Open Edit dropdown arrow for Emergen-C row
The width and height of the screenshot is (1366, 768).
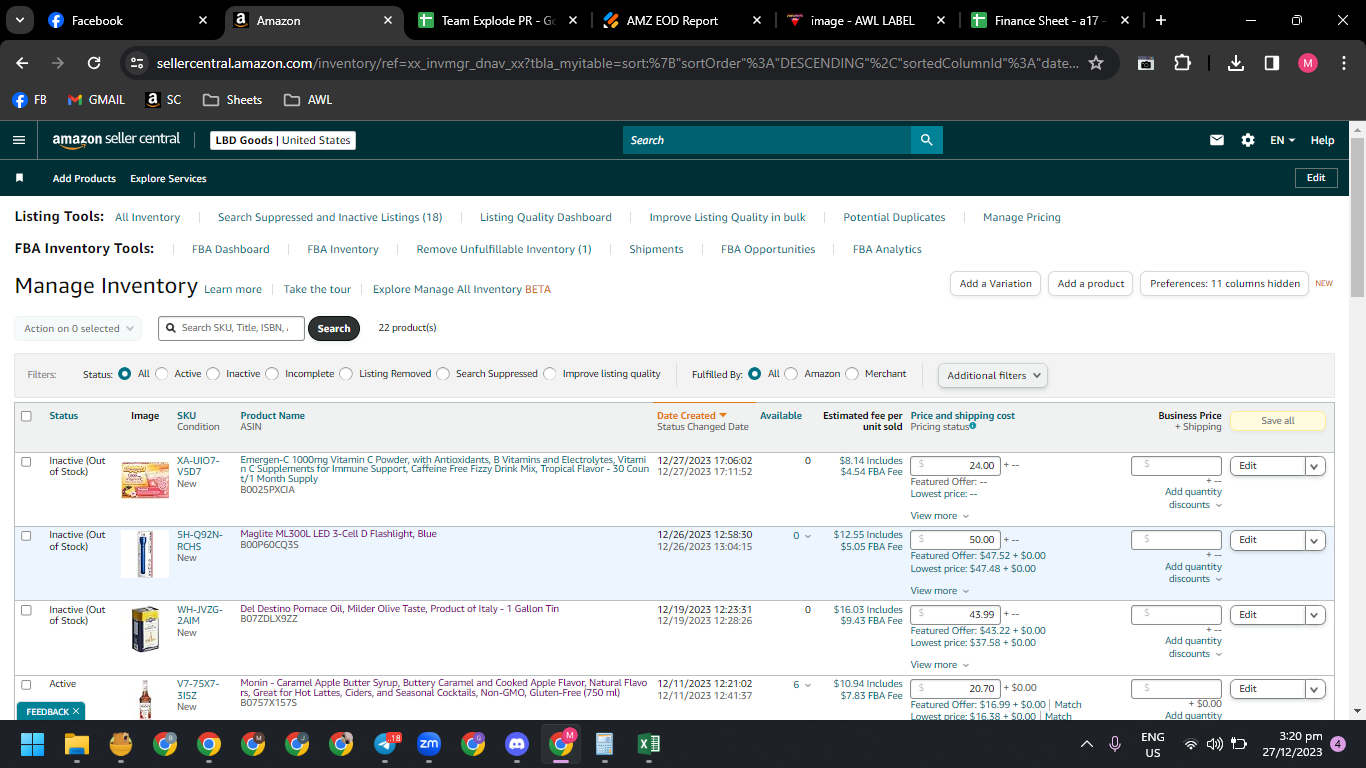click(x=1316, y=466)
